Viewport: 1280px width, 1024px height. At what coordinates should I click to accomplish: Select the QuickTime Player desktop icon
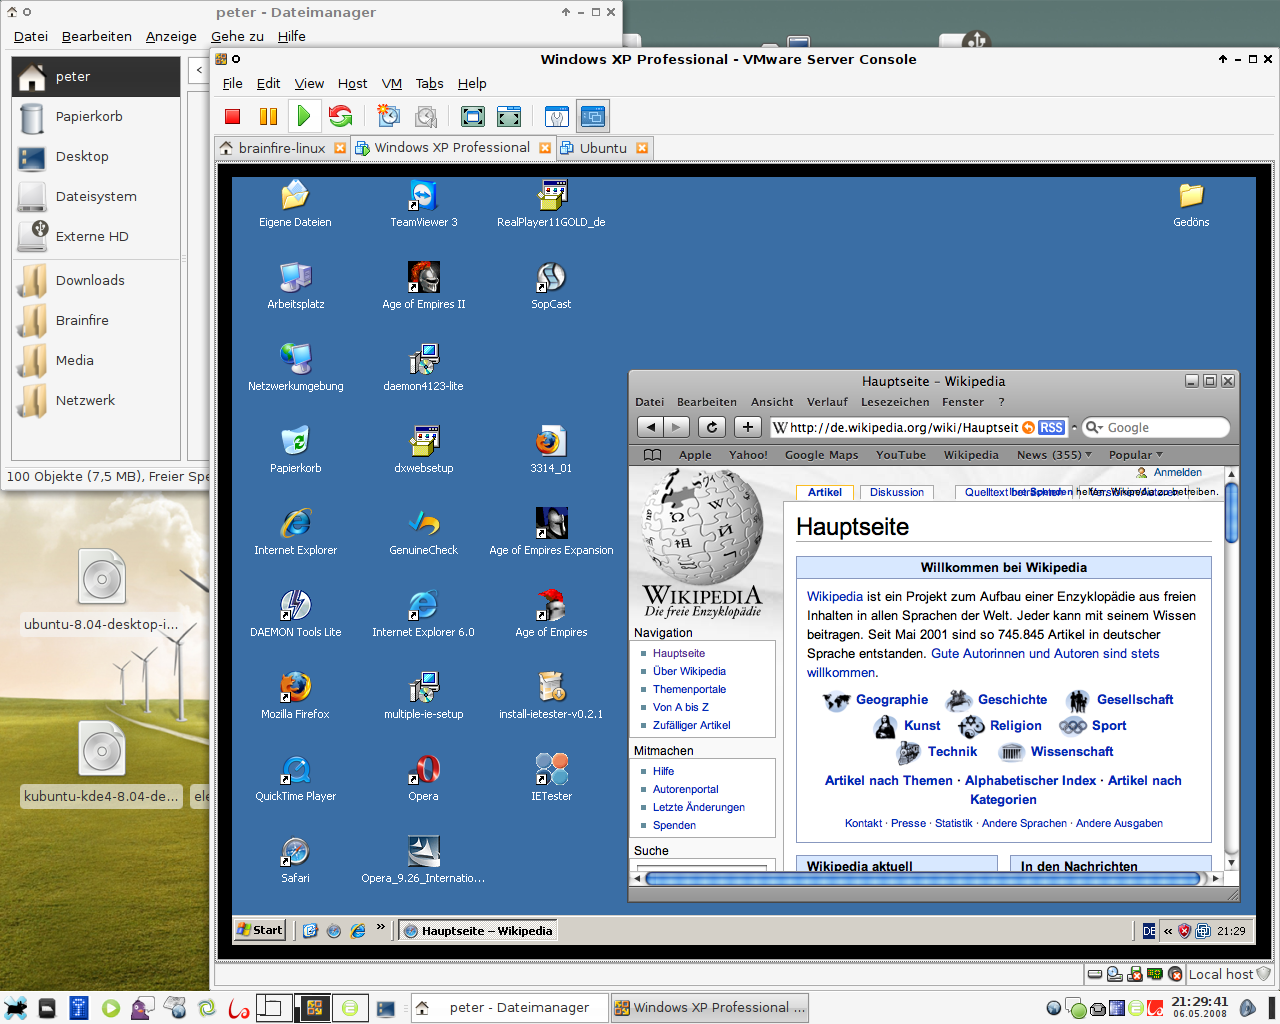click(x=296, y=778)
